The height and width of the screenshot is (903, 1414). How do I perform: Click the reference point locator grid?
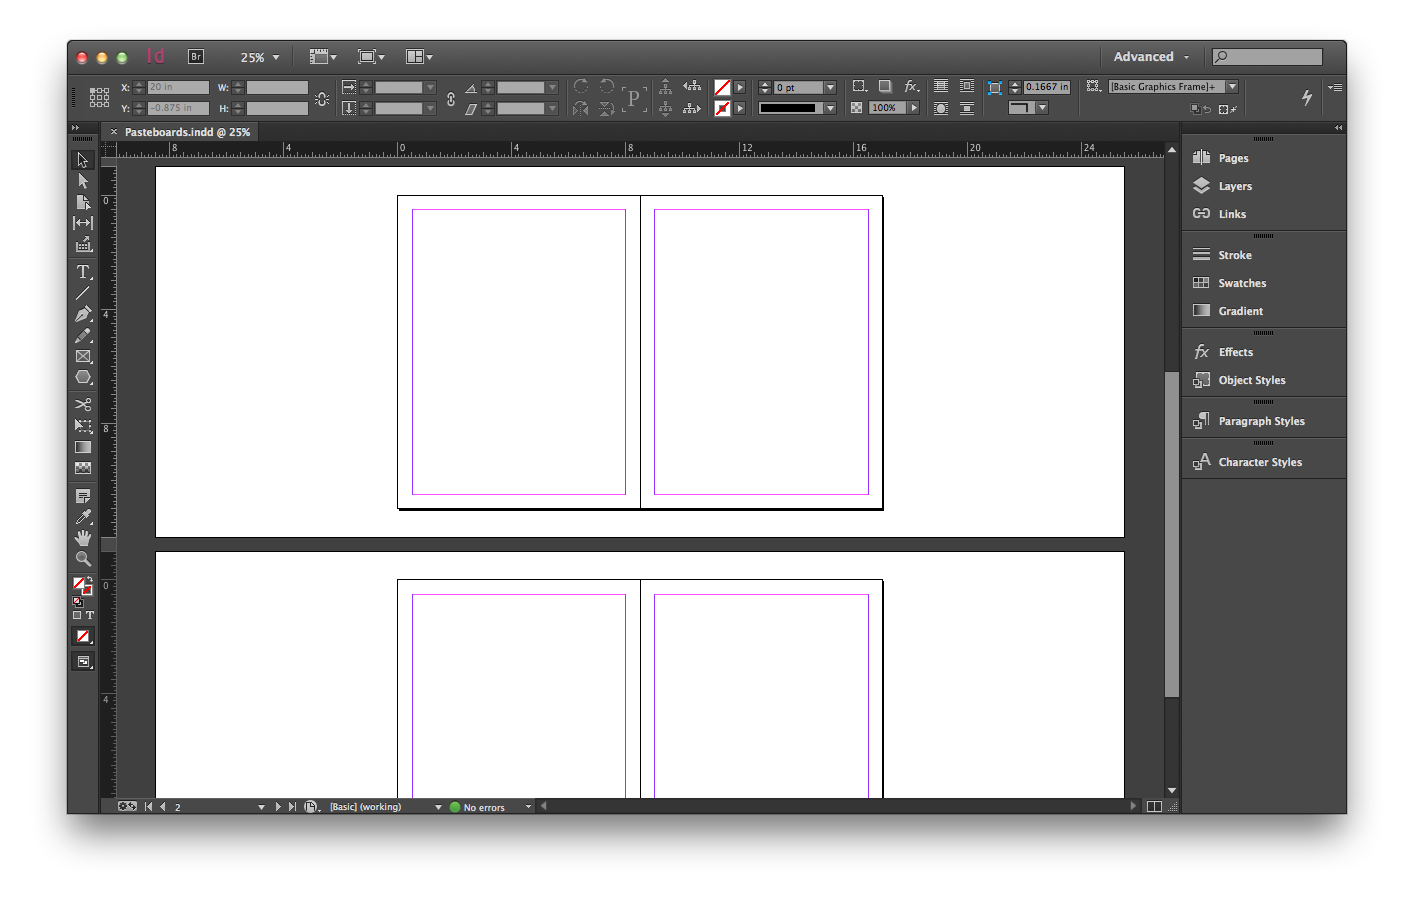click(x=99, y=97)
